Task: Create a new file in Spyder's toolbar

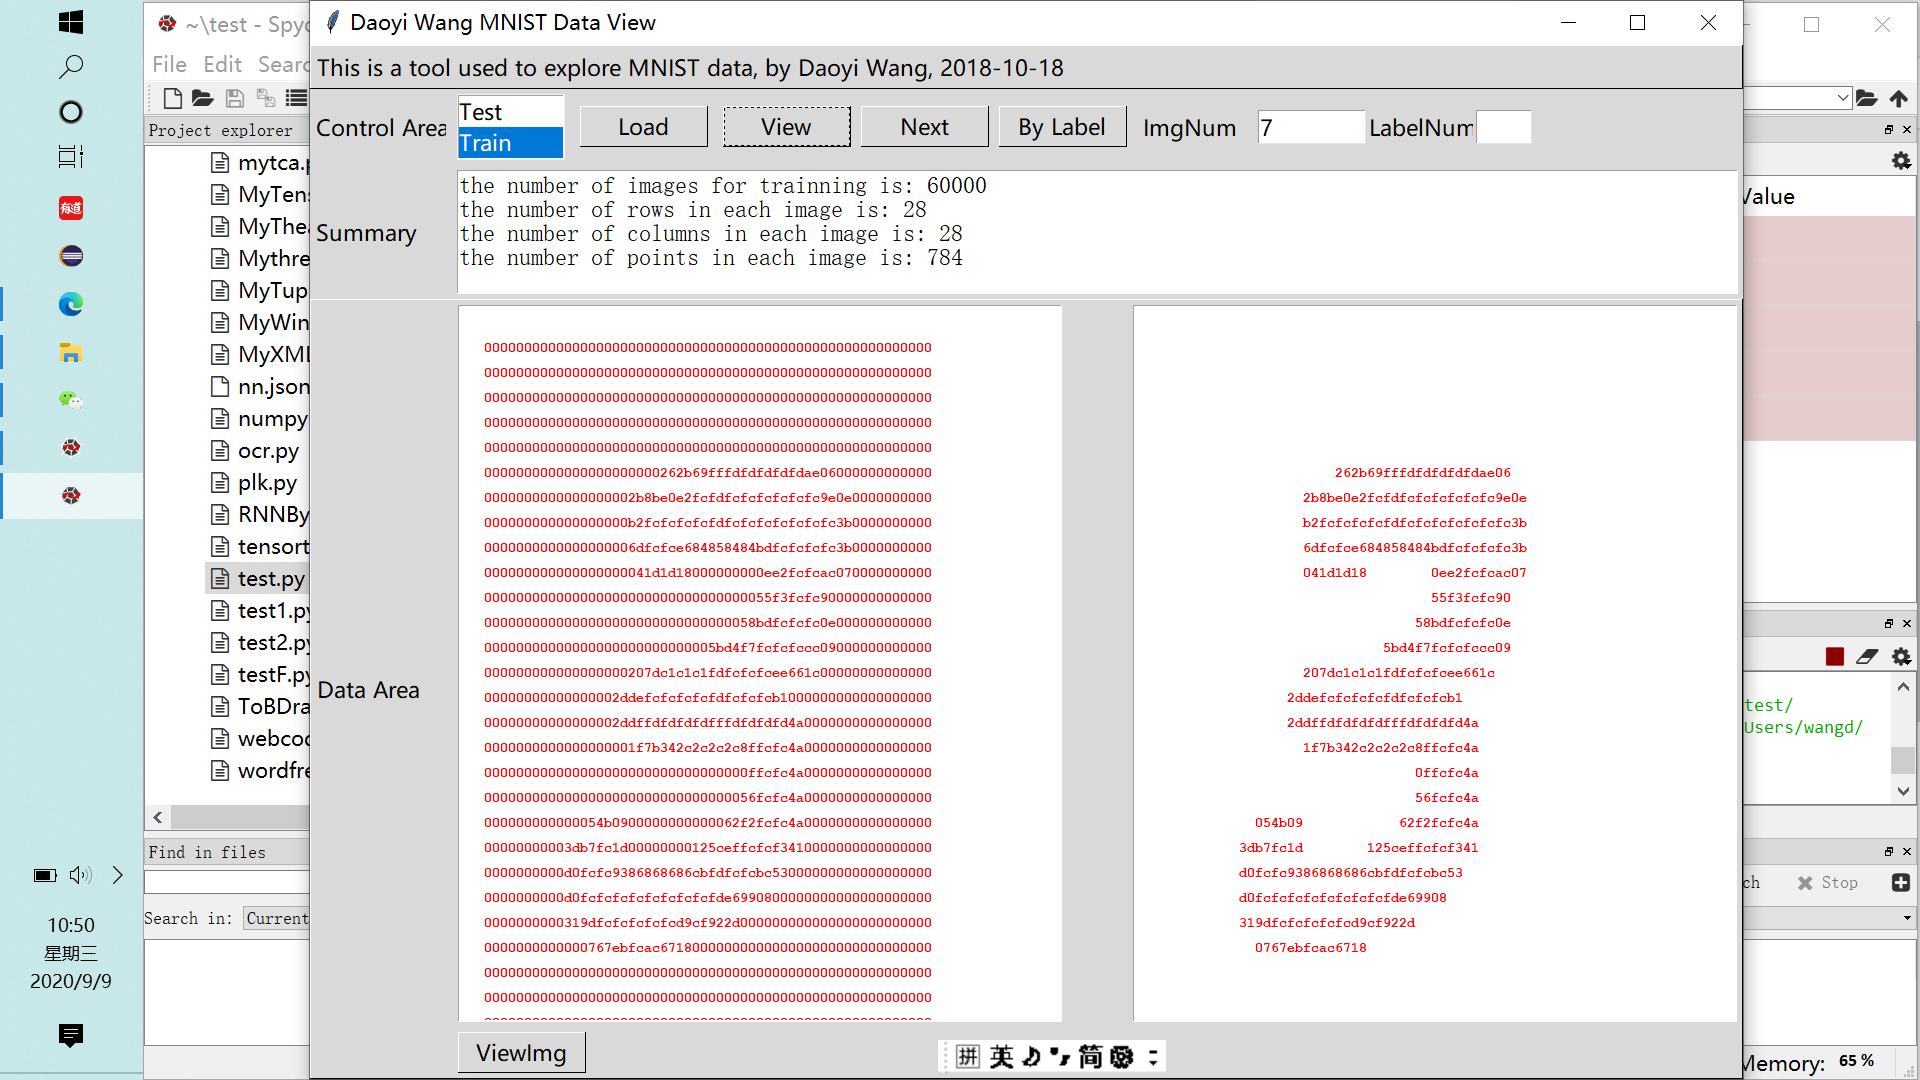Action: (172, 98)
